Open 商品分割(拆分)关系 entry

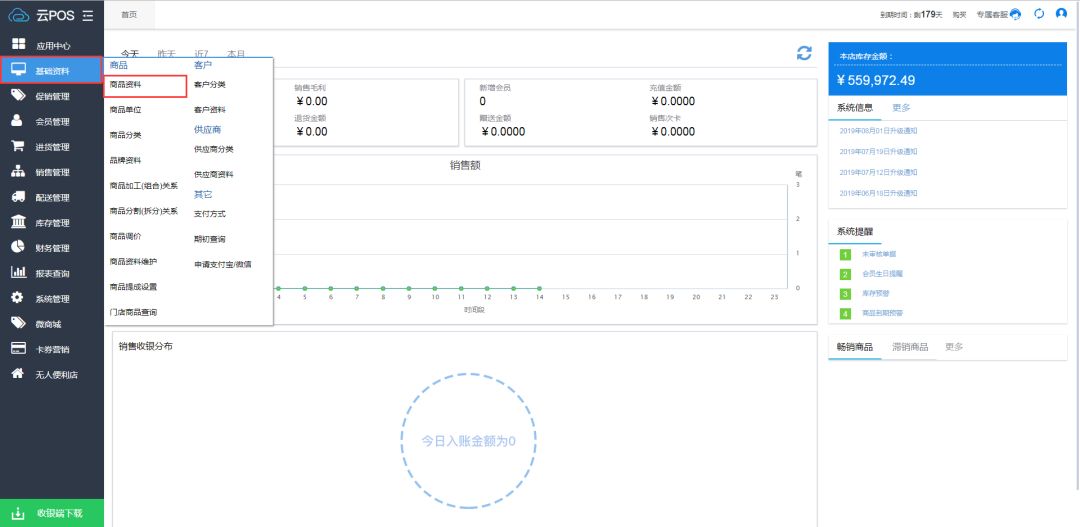click(143, 211)
